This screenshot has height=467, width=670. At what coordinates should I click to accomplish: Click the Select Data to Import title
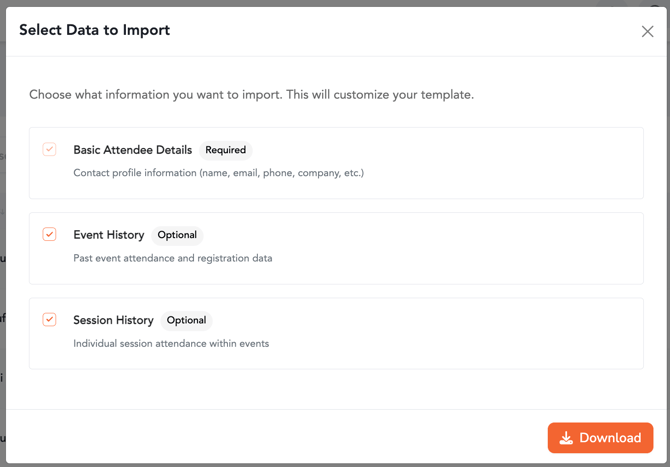pyautogui.click(x=94, y=30)
